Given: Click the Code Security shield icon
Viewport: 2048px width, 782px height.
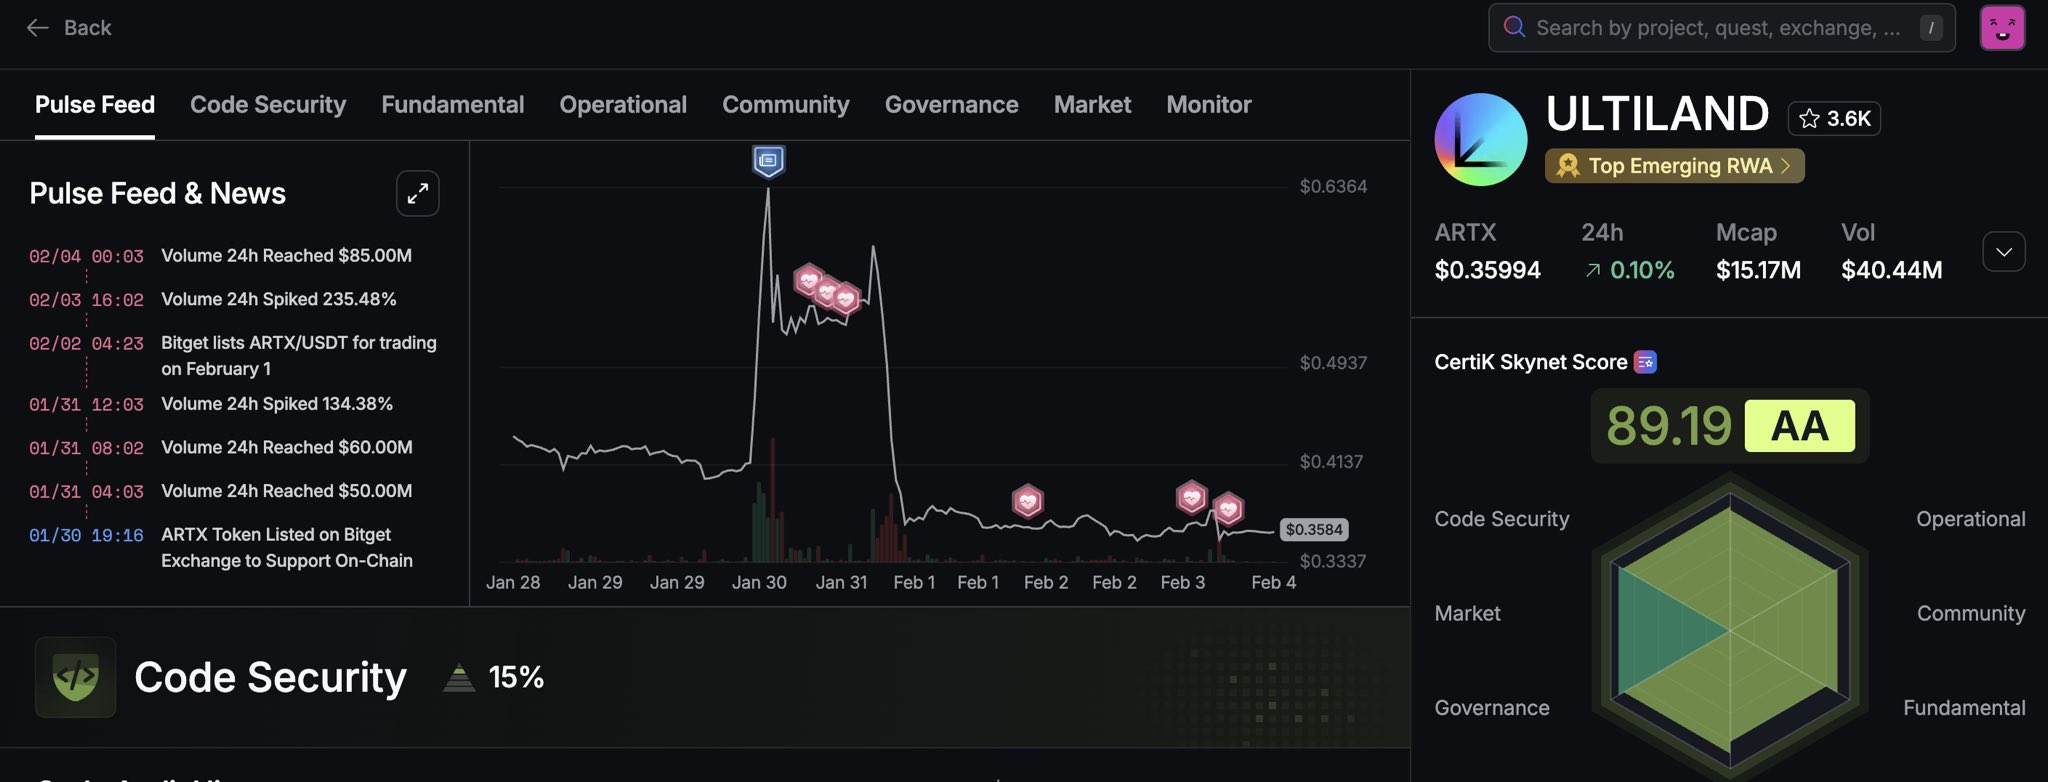Looking at the screenshot, I should point(75,677).
